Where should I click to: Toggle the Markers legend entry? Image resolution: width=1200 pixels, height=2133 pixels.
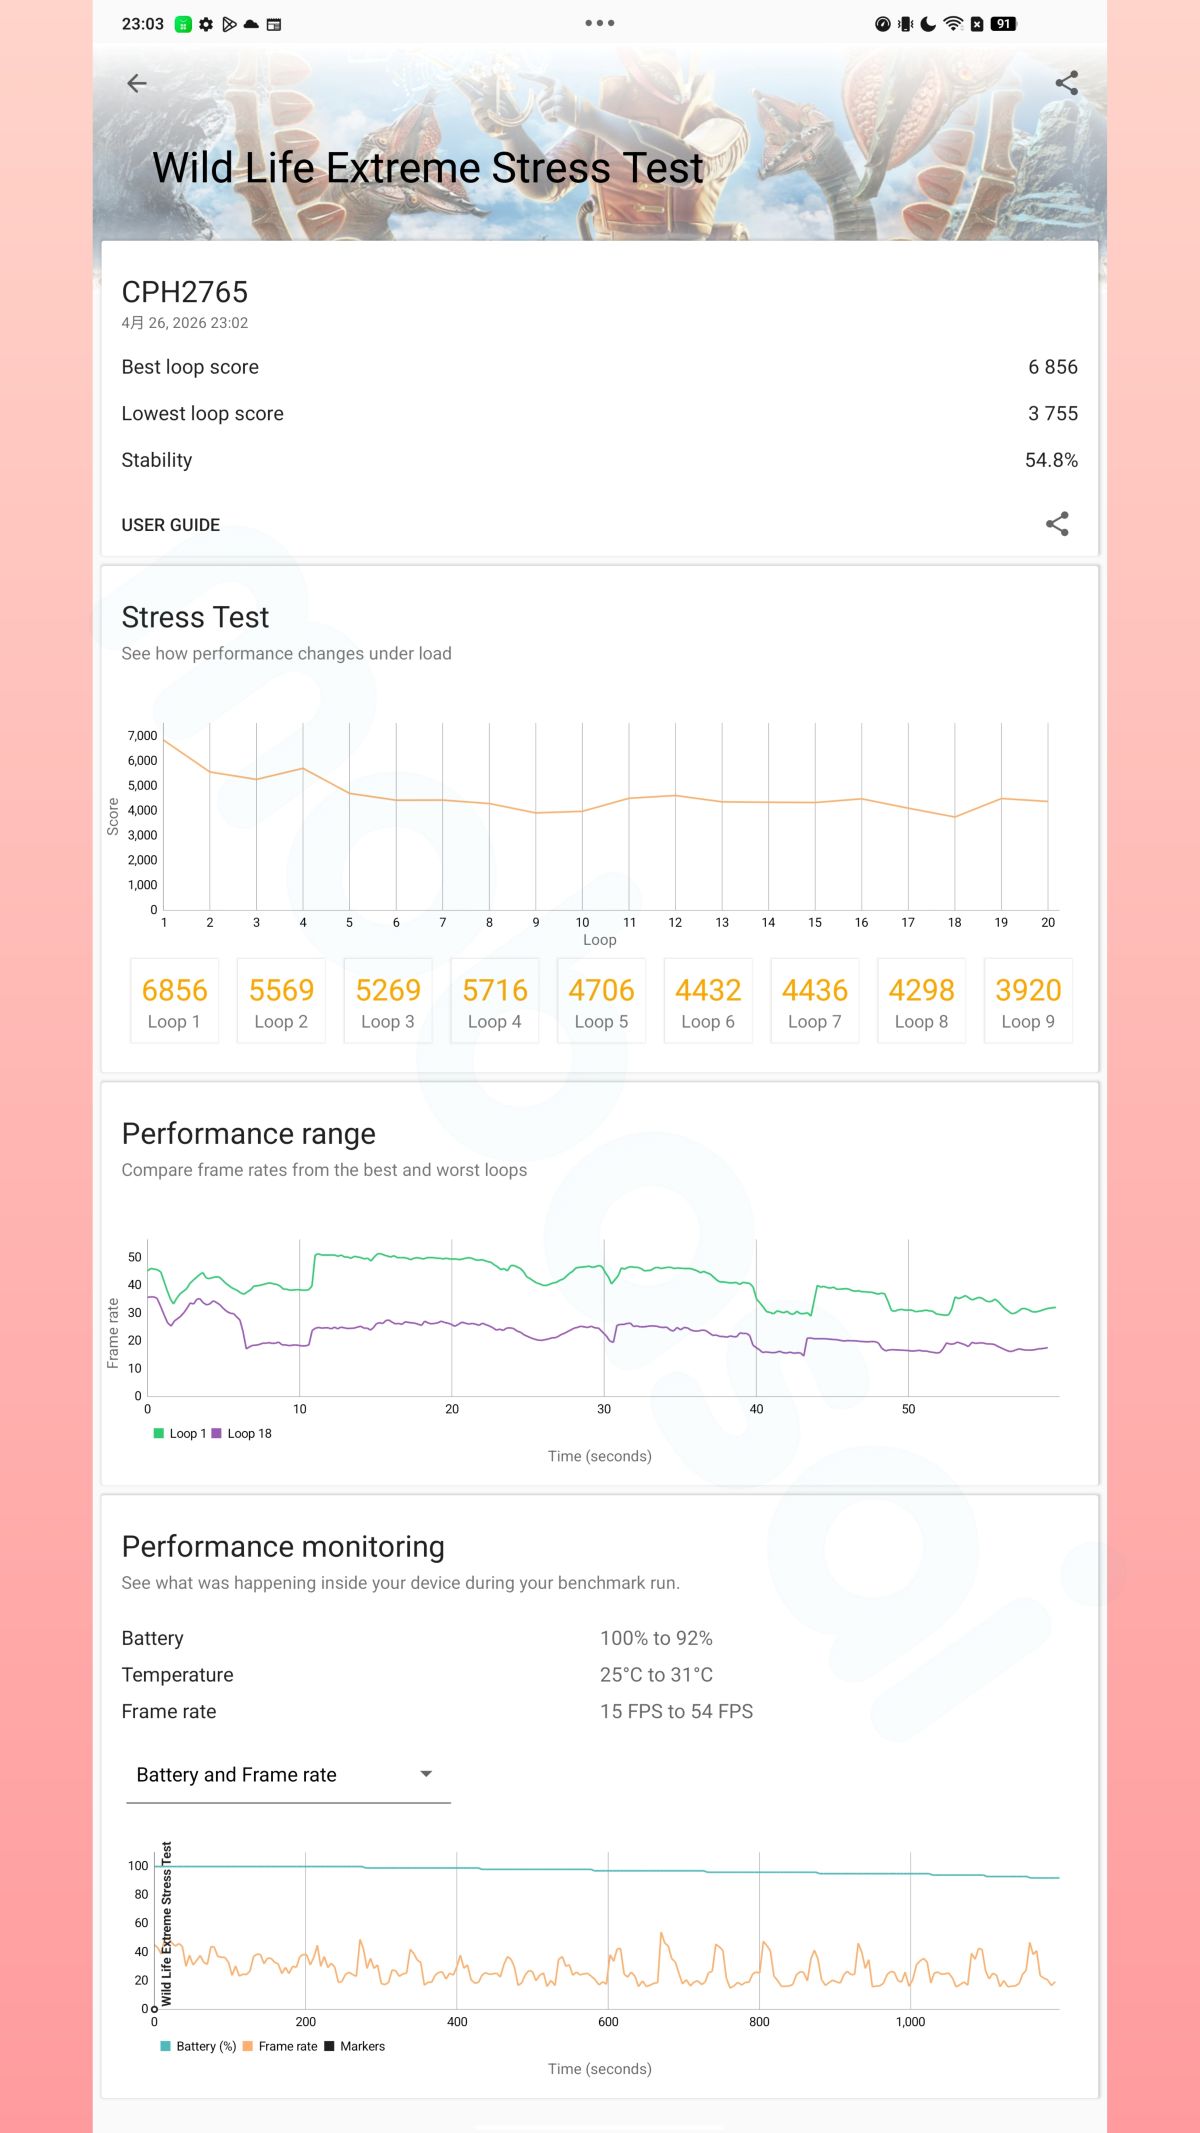pos(355,2046)
